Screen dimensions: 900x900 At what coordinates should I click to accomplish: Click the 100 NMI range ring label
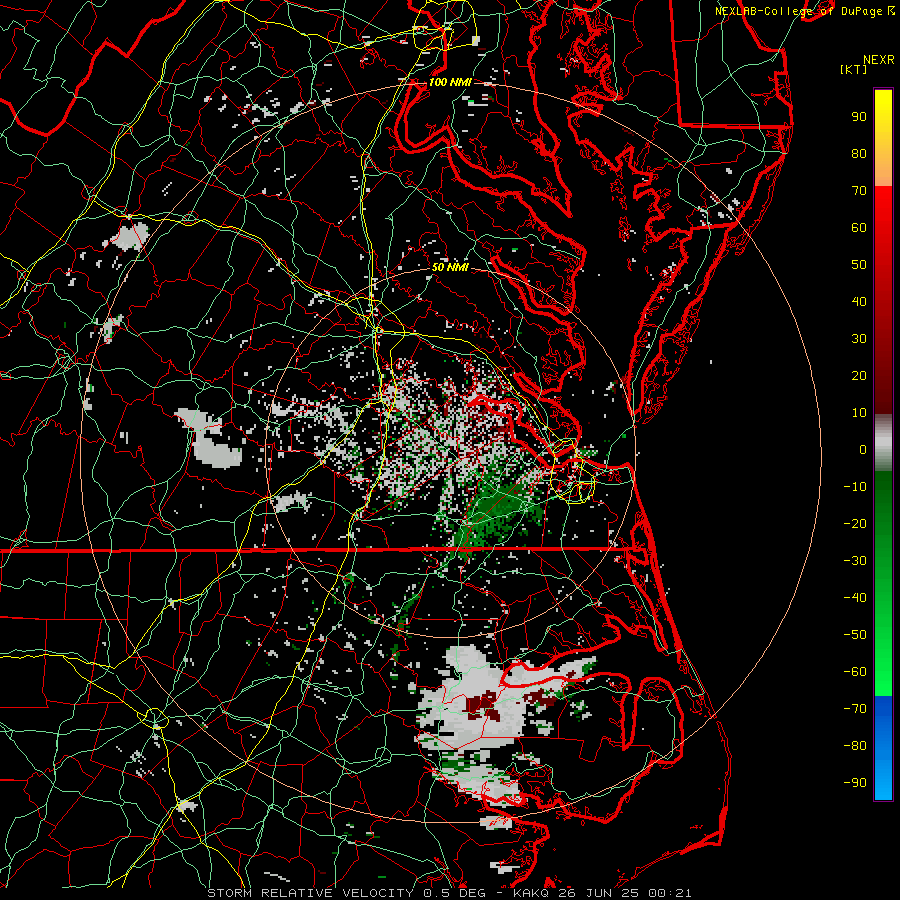click(450, 82)
